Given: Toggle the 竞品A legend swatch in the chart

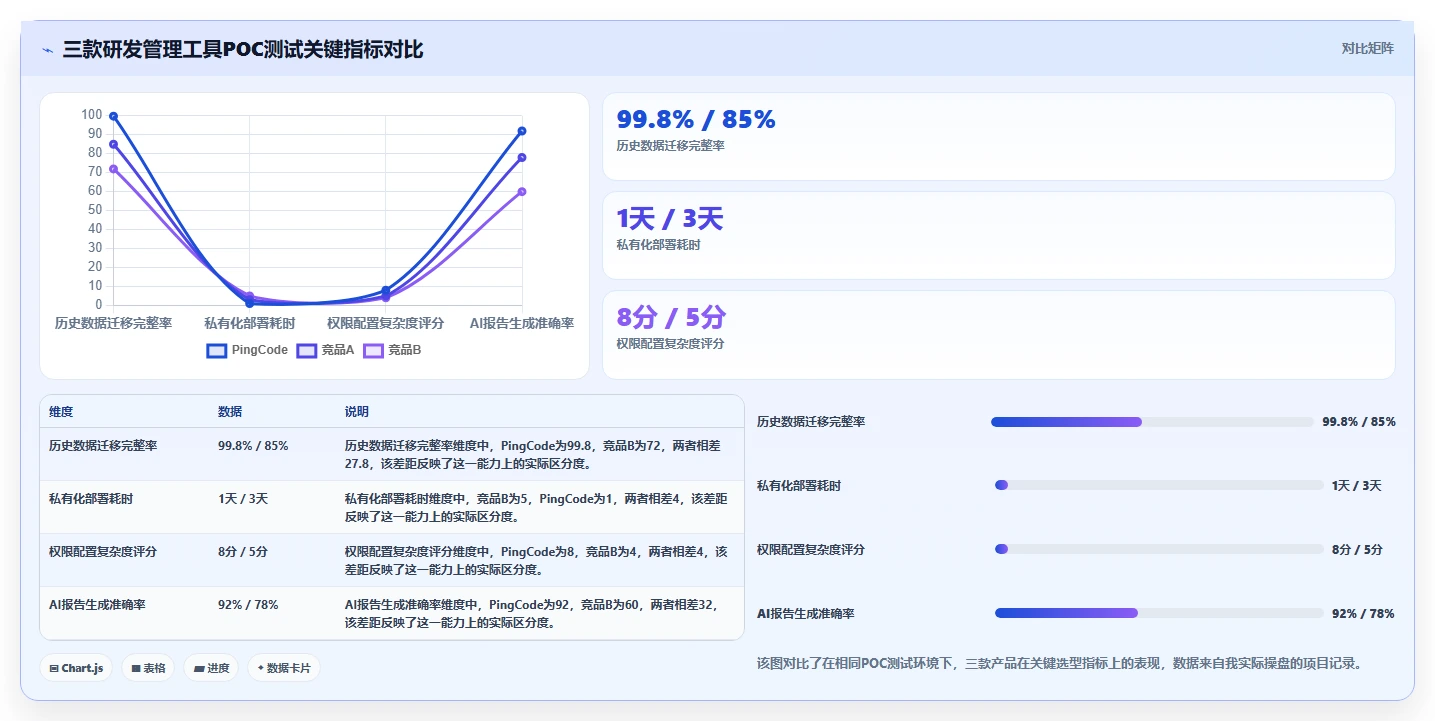Looking at the screenshot, I should click(x=307, y=350).
